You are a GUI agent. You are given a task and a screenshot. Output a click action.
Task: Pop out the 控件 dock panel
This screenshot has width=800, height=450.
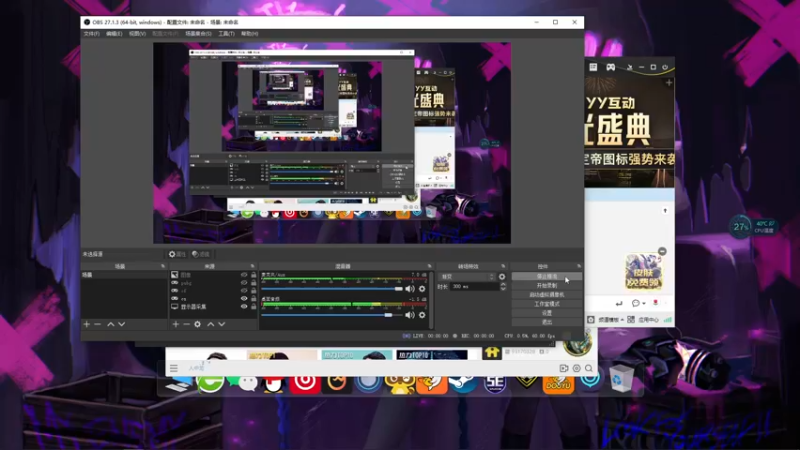pyautogui.click(x=579, y=266)
